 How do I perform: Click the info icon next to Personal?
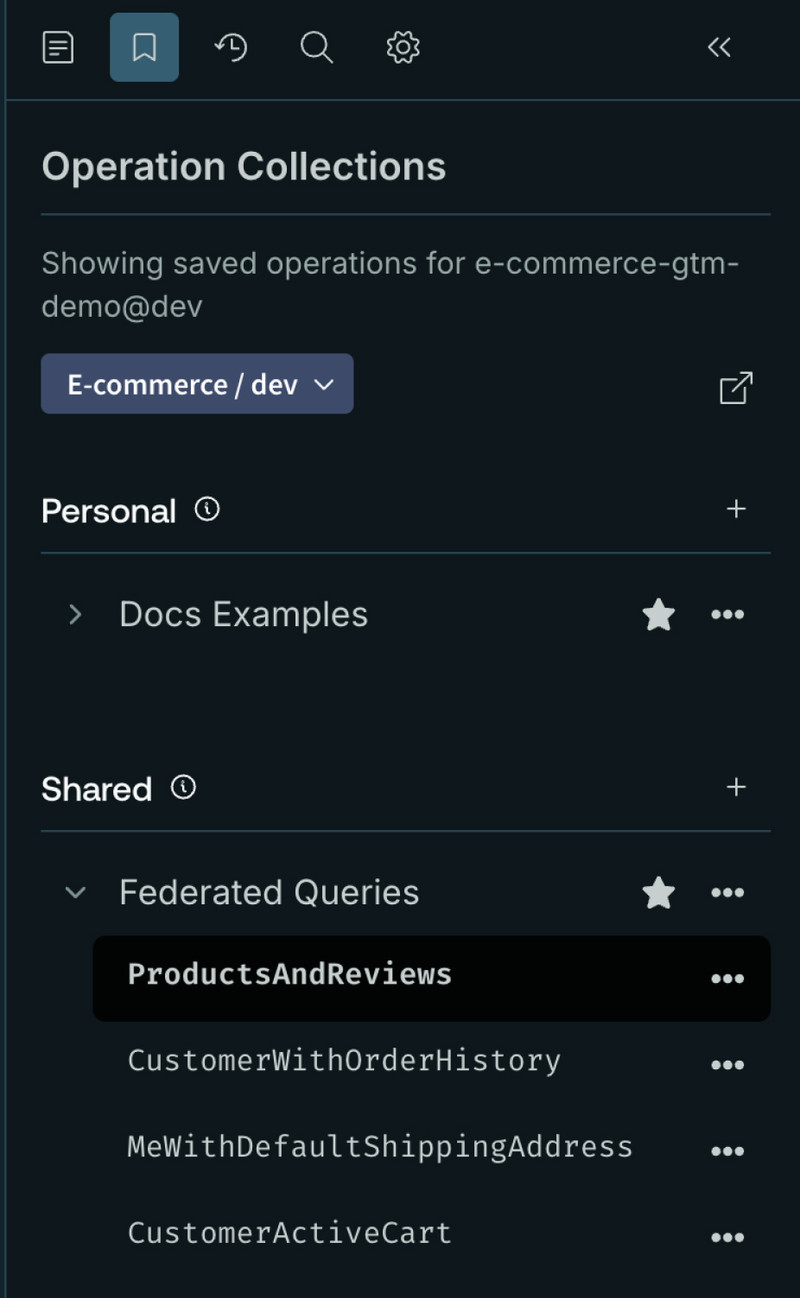(207, 509)
